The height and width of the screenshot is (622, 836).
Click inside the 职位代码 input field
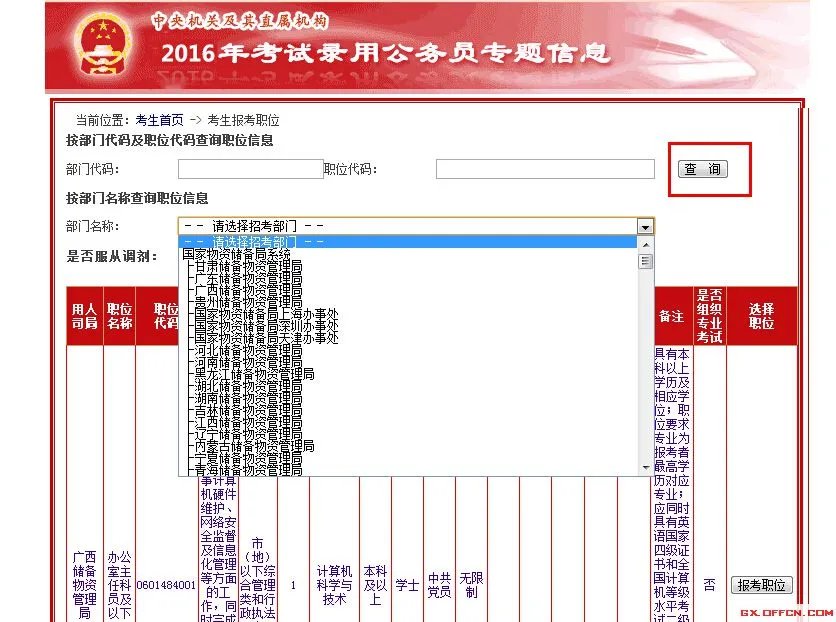pos(545,169)
